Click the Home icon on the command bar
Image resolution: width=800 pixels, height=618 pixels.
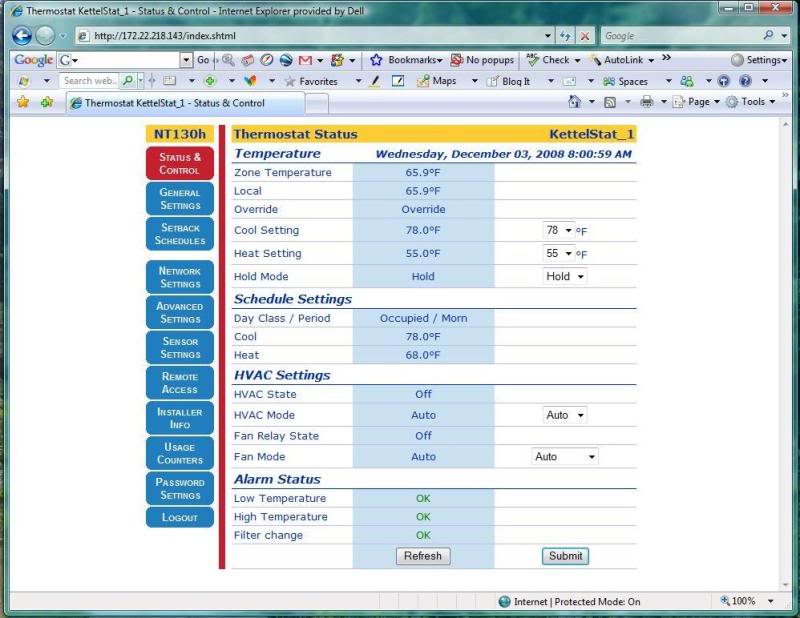click(576, 102)
